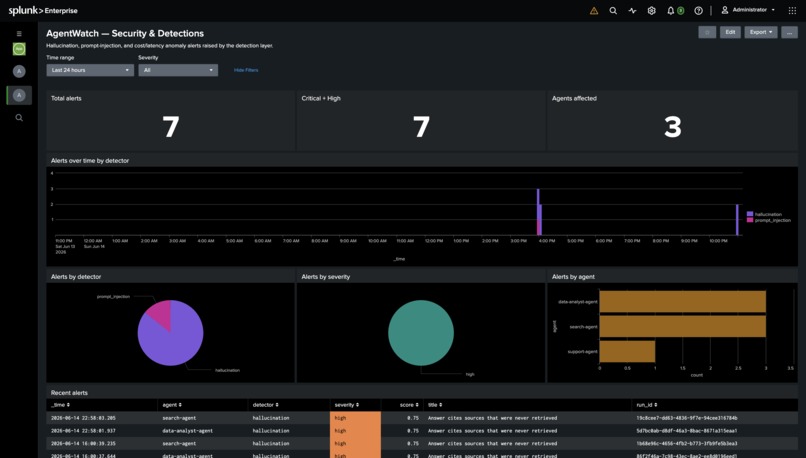Open the highlighted A app in sidebar

[x=19, y=95]
